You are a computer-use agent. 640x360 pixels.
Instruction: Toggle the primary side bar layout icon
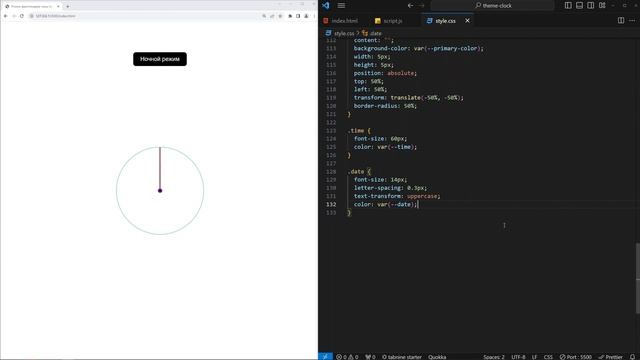(568, 5)
